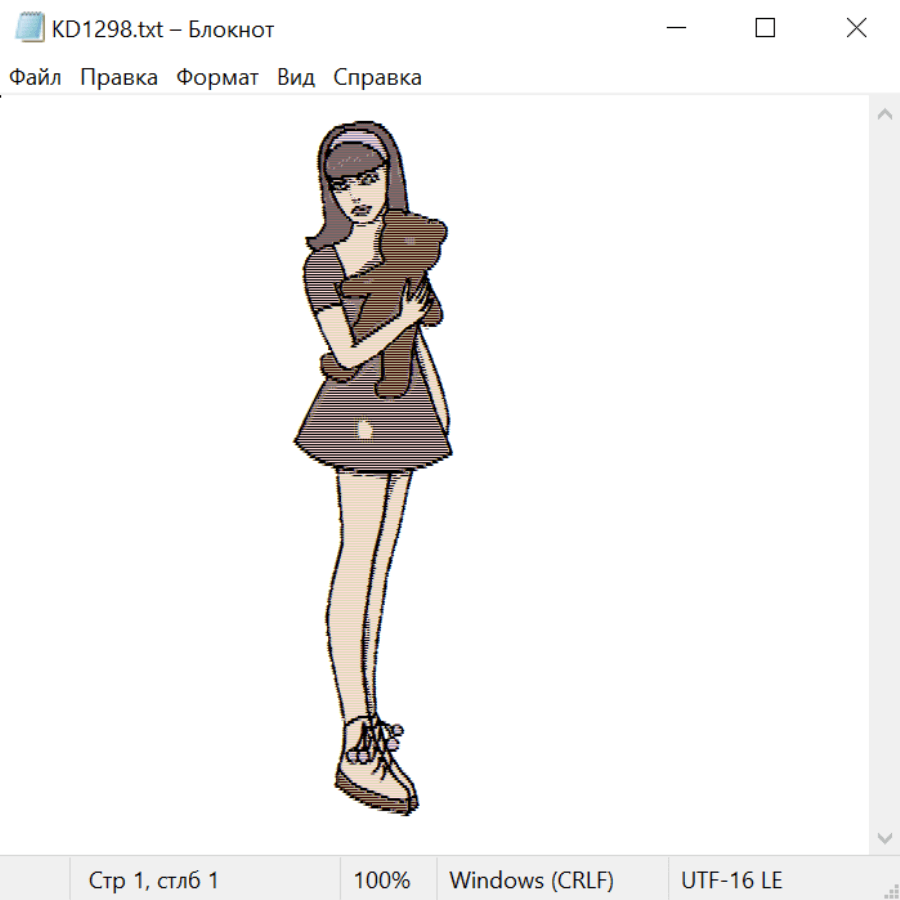The width and height of the screenshot is (900, 900).
Task: Click the vertical scrollbar track
Action: tap(884, 470)
